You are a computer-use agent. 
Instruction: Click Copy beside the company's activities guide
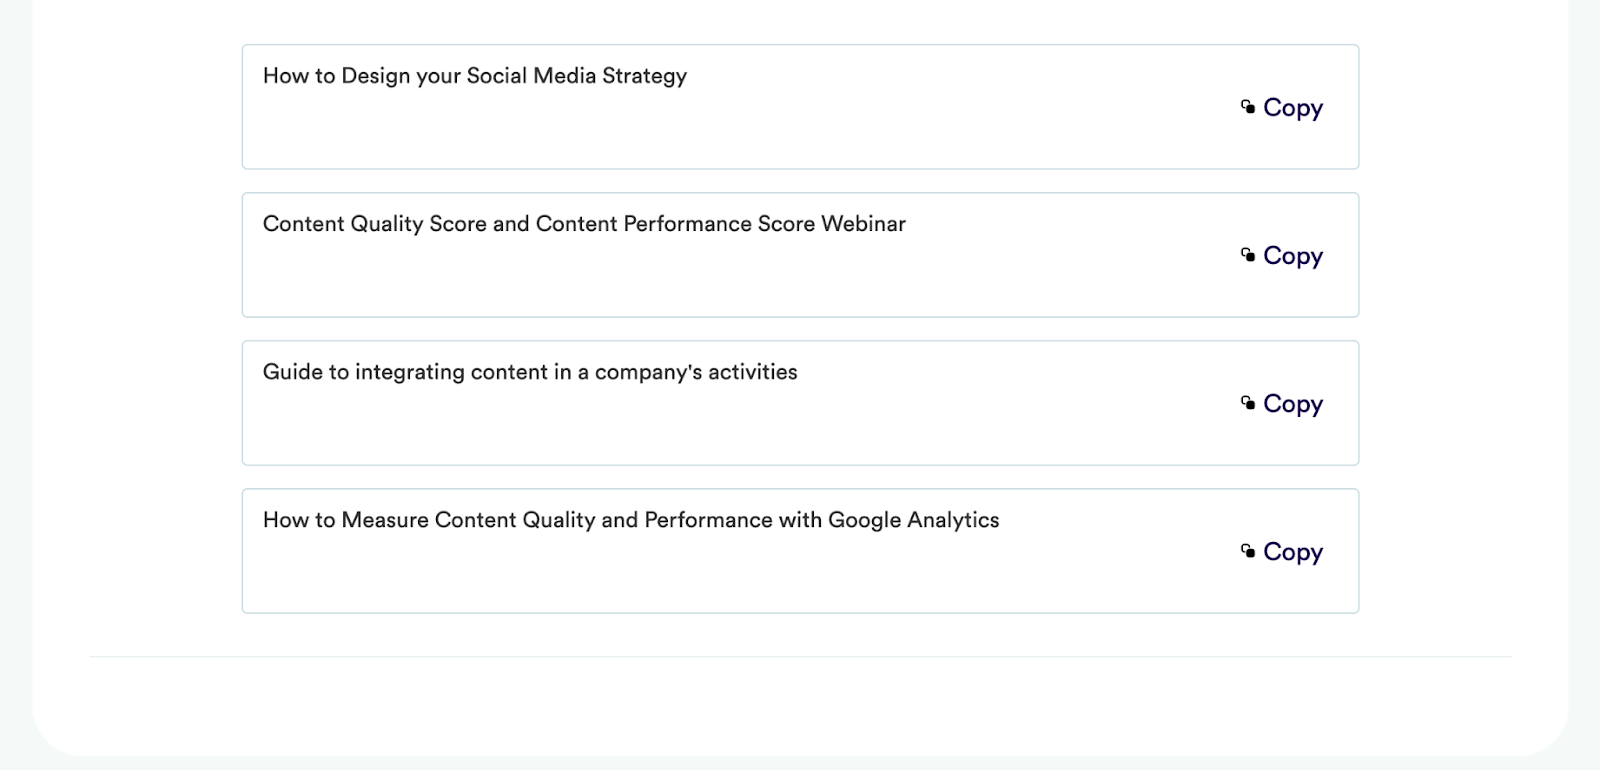(1292, 404)
